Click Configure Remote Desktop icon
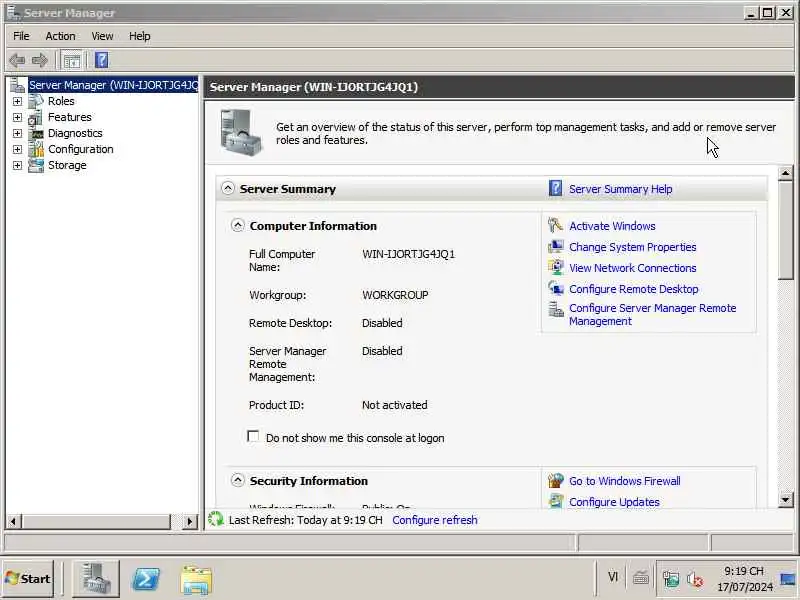Viewport: 800px width, 600px height. click(555, 288)
